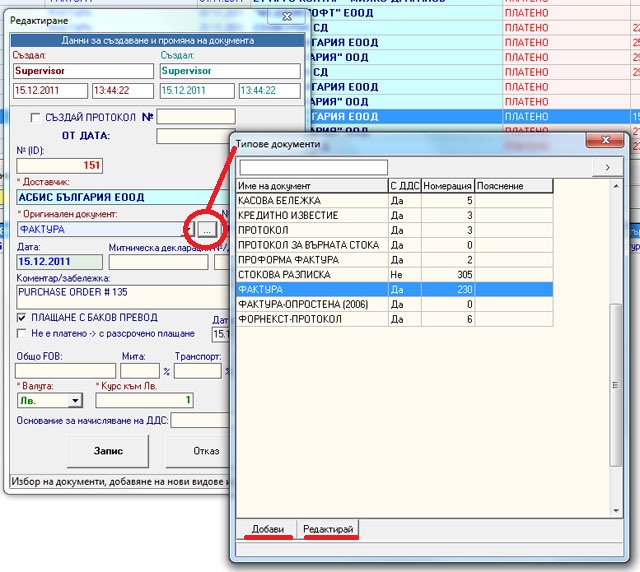640x572 pixels.
Task: Select the highlighted ФАКТУРА row in list
Action: point(395,289)
